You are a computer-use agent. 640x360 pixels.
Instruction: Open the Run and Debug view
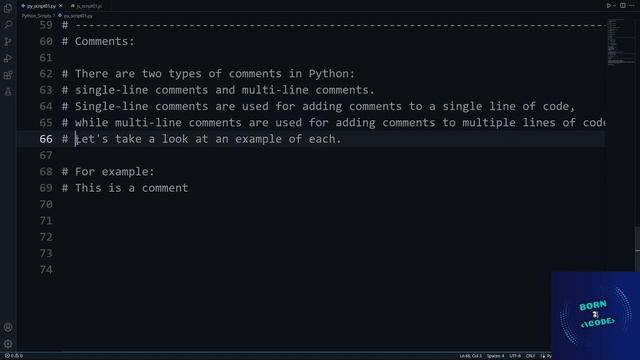pos(8,58)
